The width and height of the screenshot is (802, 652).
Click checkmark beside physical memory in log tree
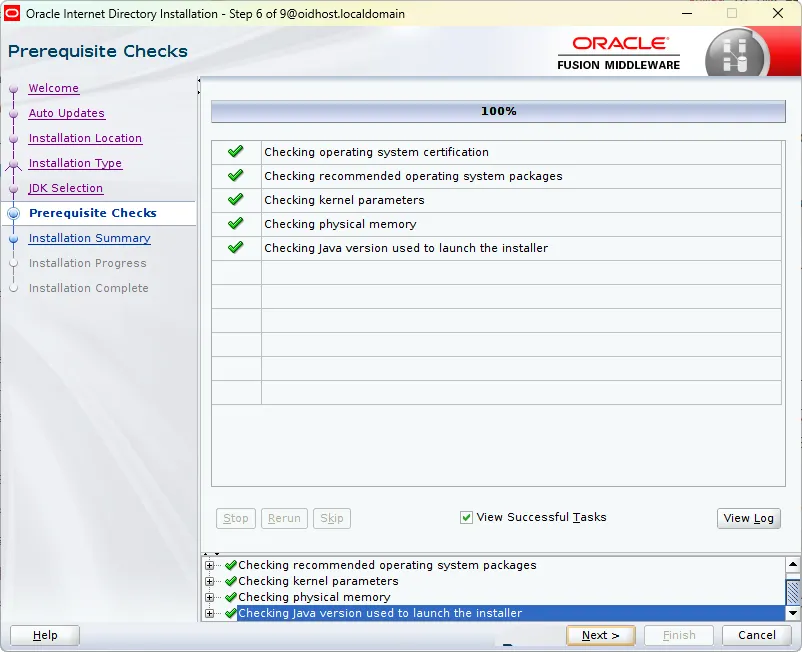[x=231, y=597]
